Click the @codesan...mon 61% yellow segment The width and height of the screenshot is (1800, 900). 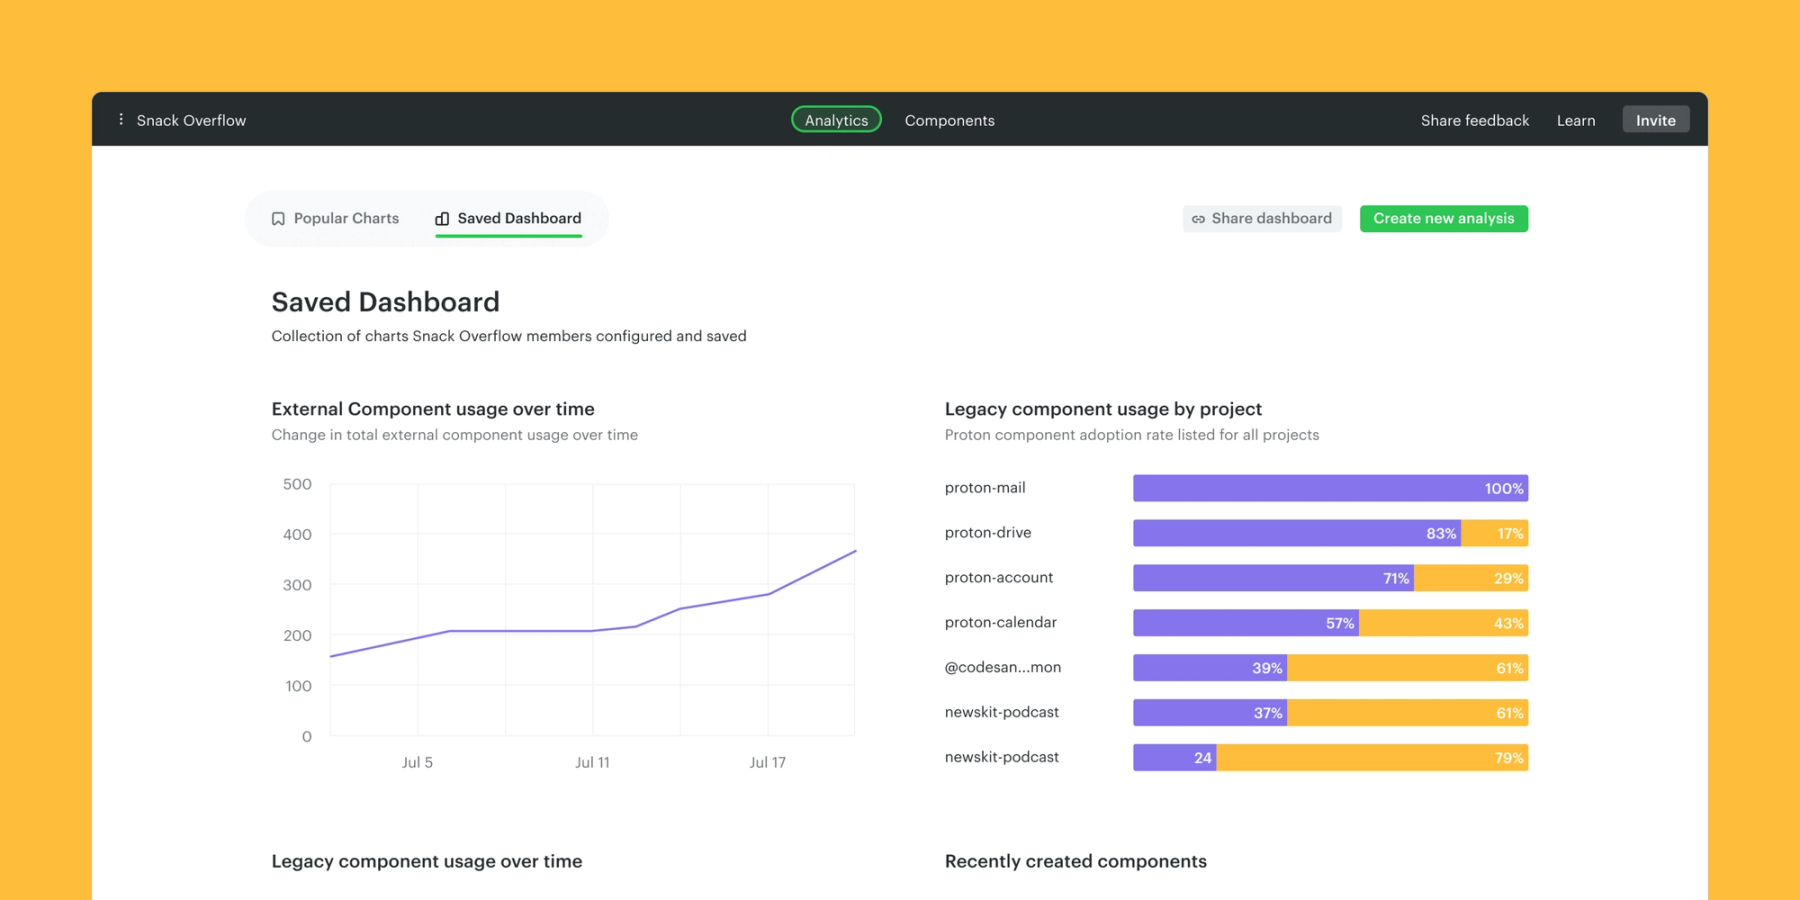(1408, 668)
